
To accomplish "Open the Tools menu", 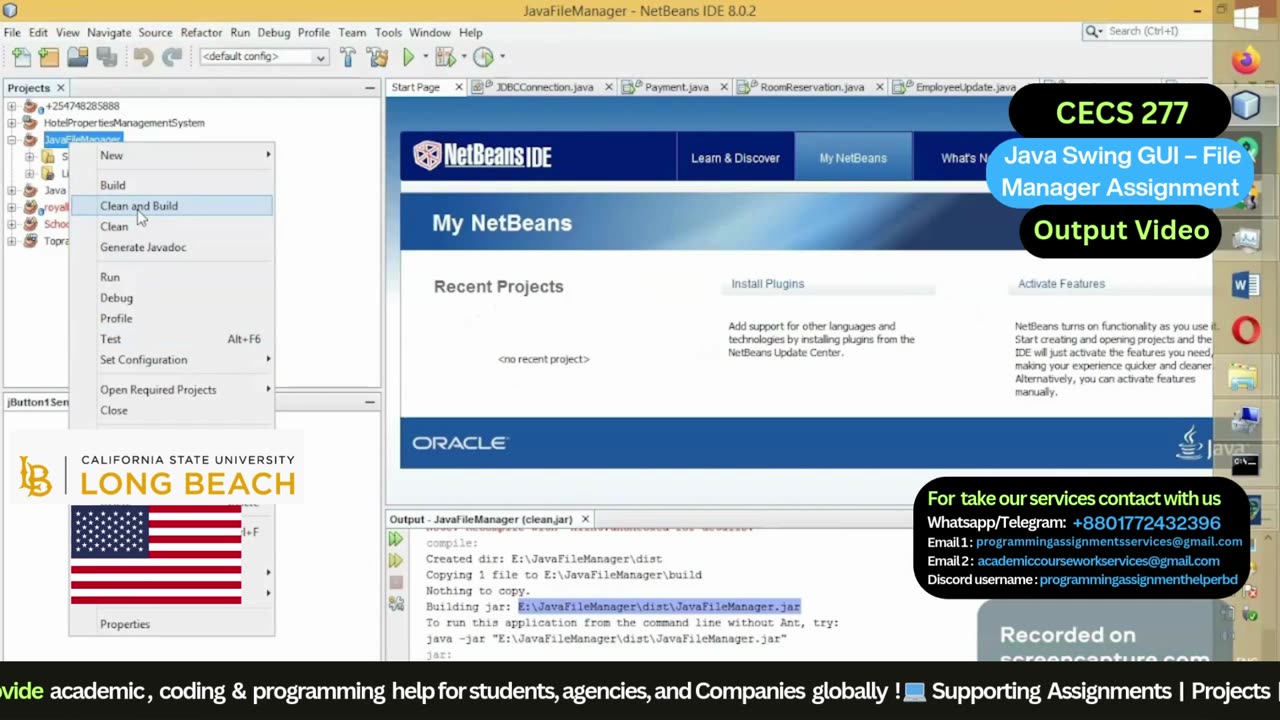I will click(x=388, y=32).
